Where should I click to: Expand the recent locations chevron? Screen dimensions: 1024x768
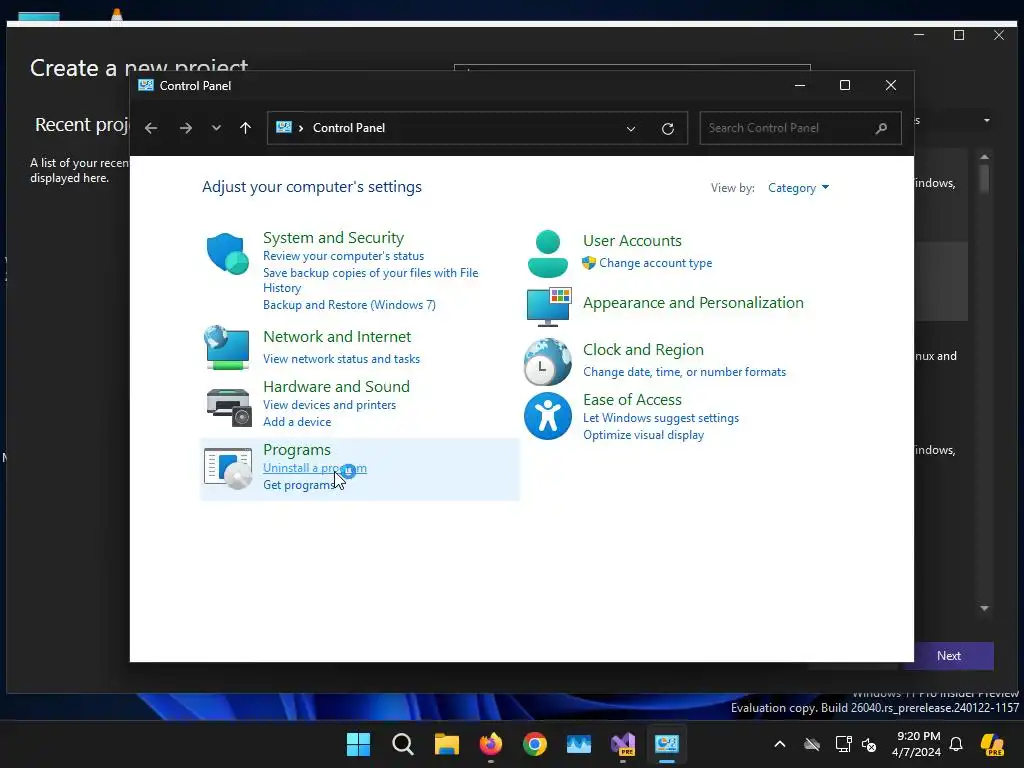216,128
